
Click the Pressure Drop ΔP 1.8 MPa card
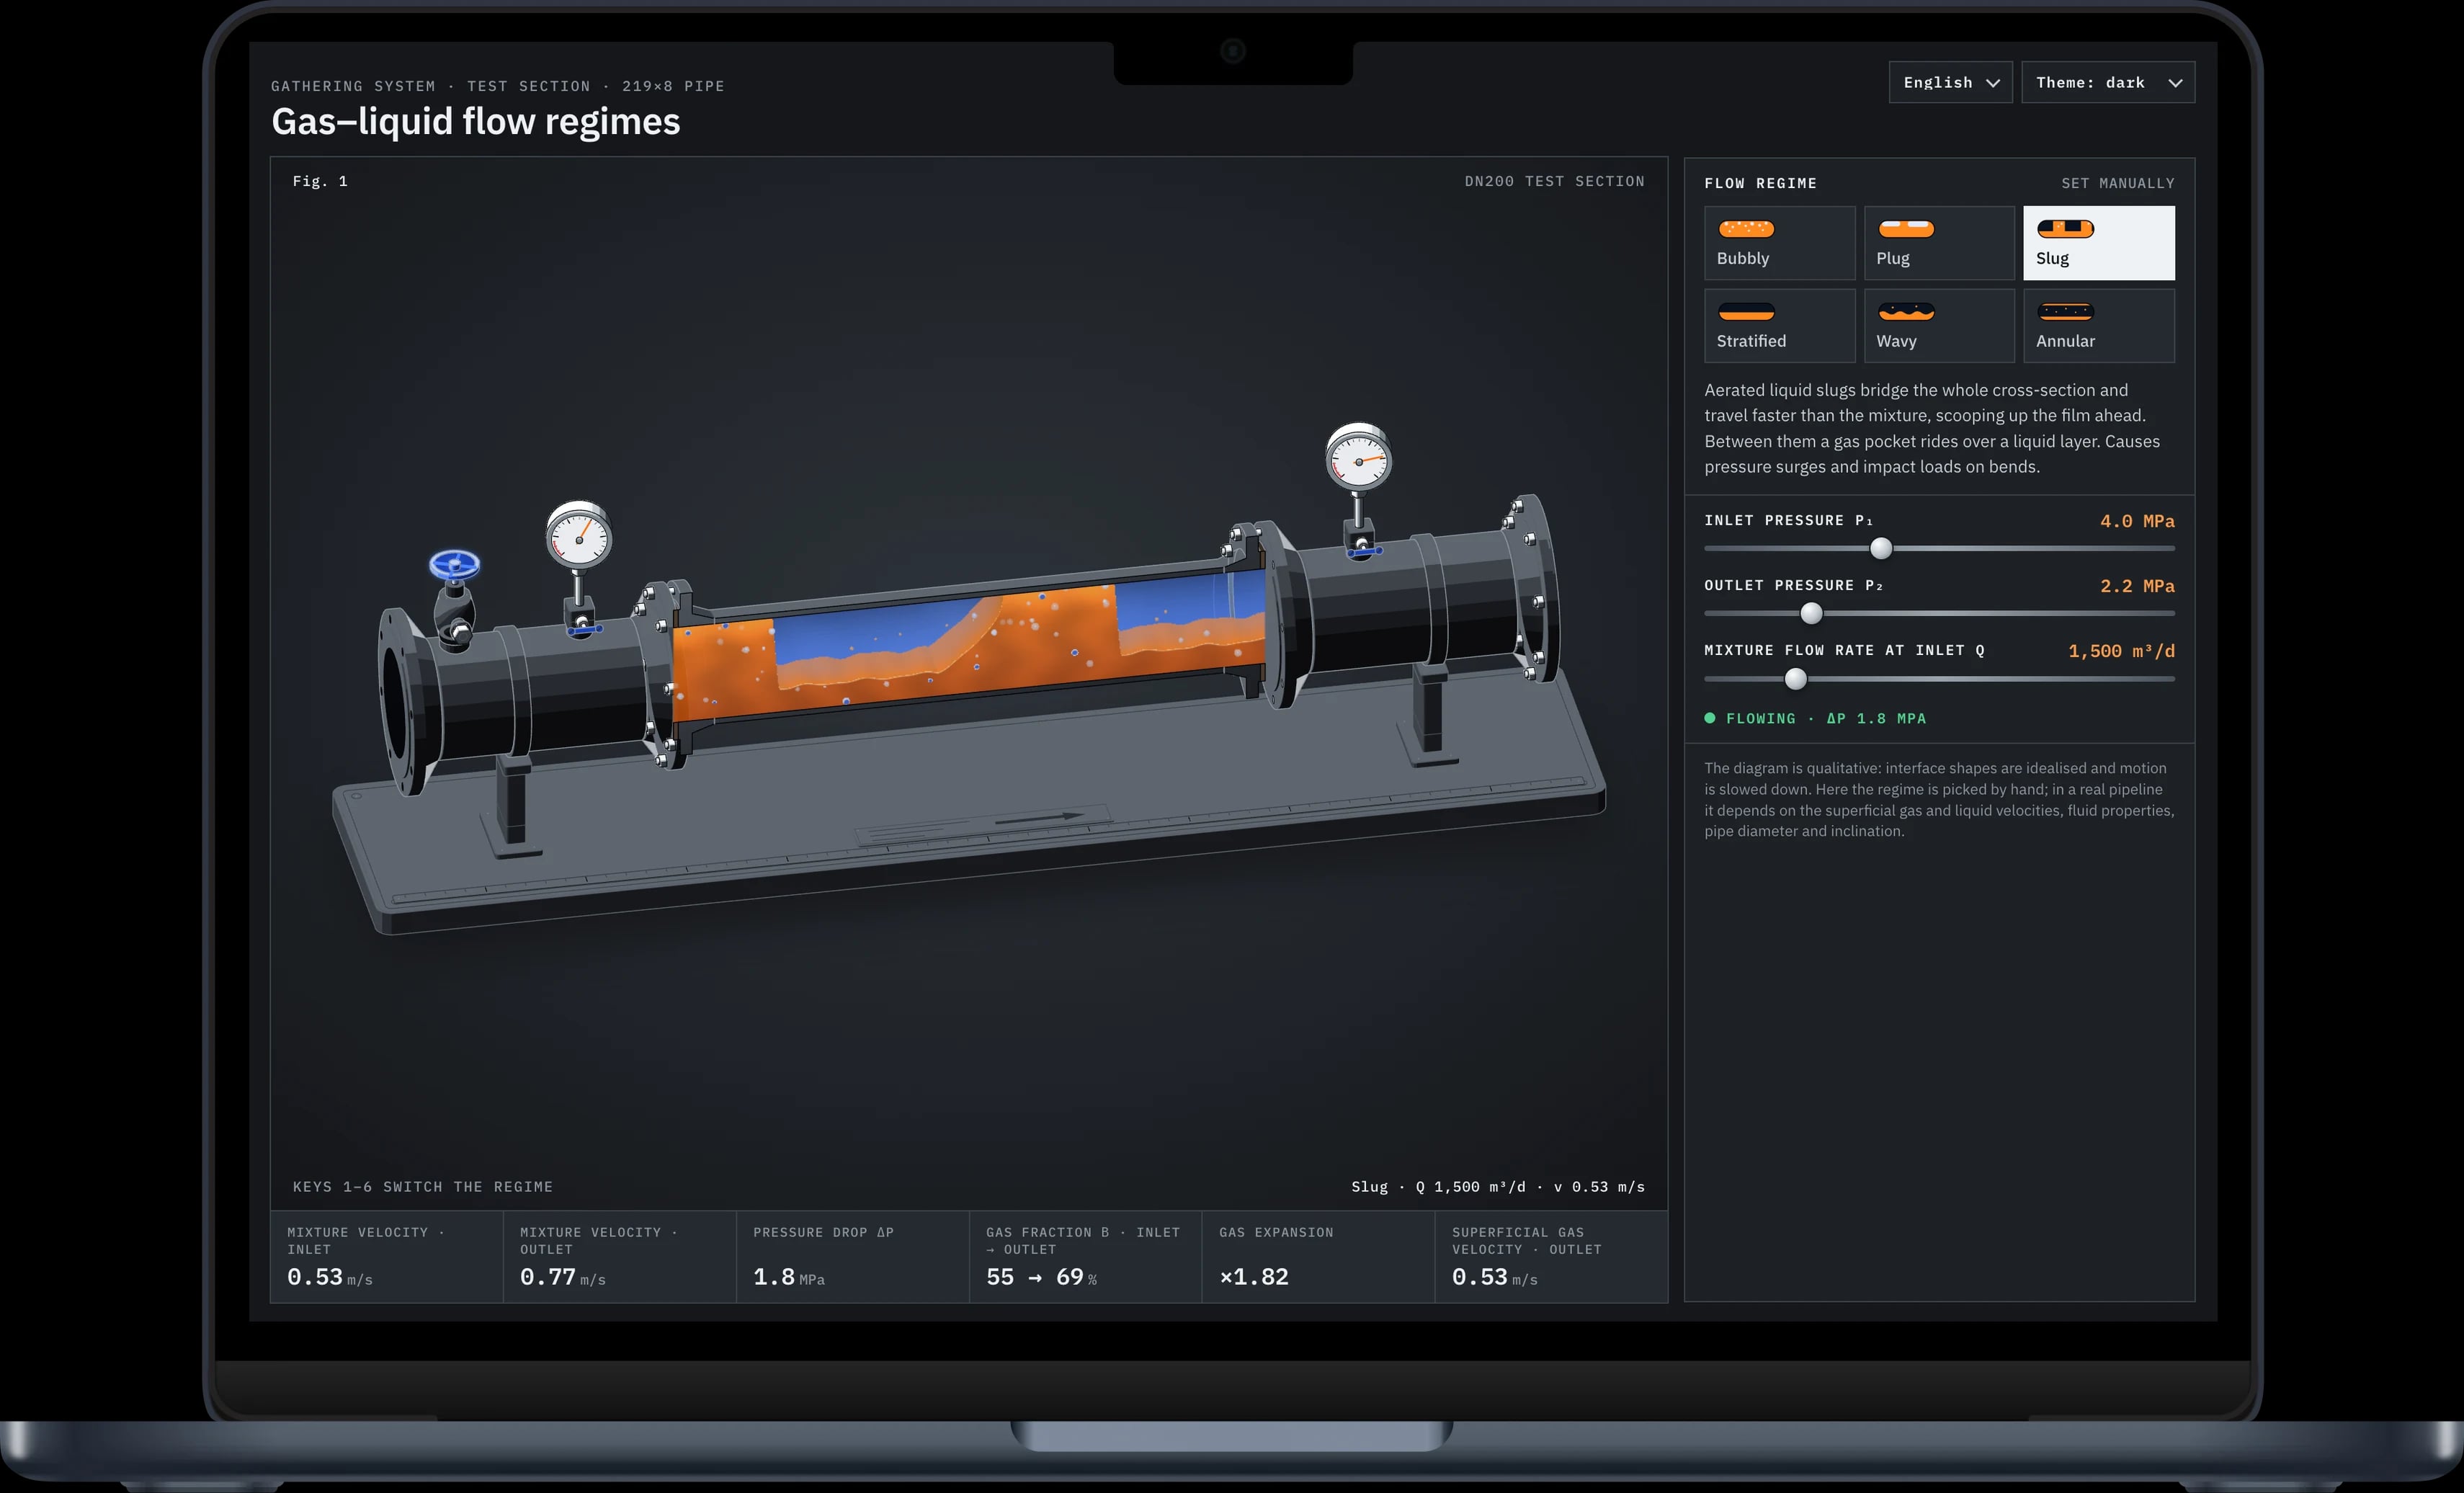click(853, 1257)
